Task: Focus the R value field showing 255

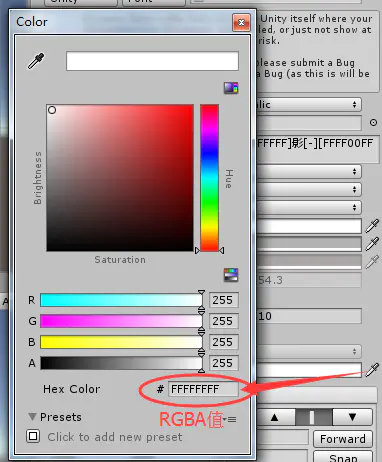Action: pyautogui.click(x=224, y=300)
